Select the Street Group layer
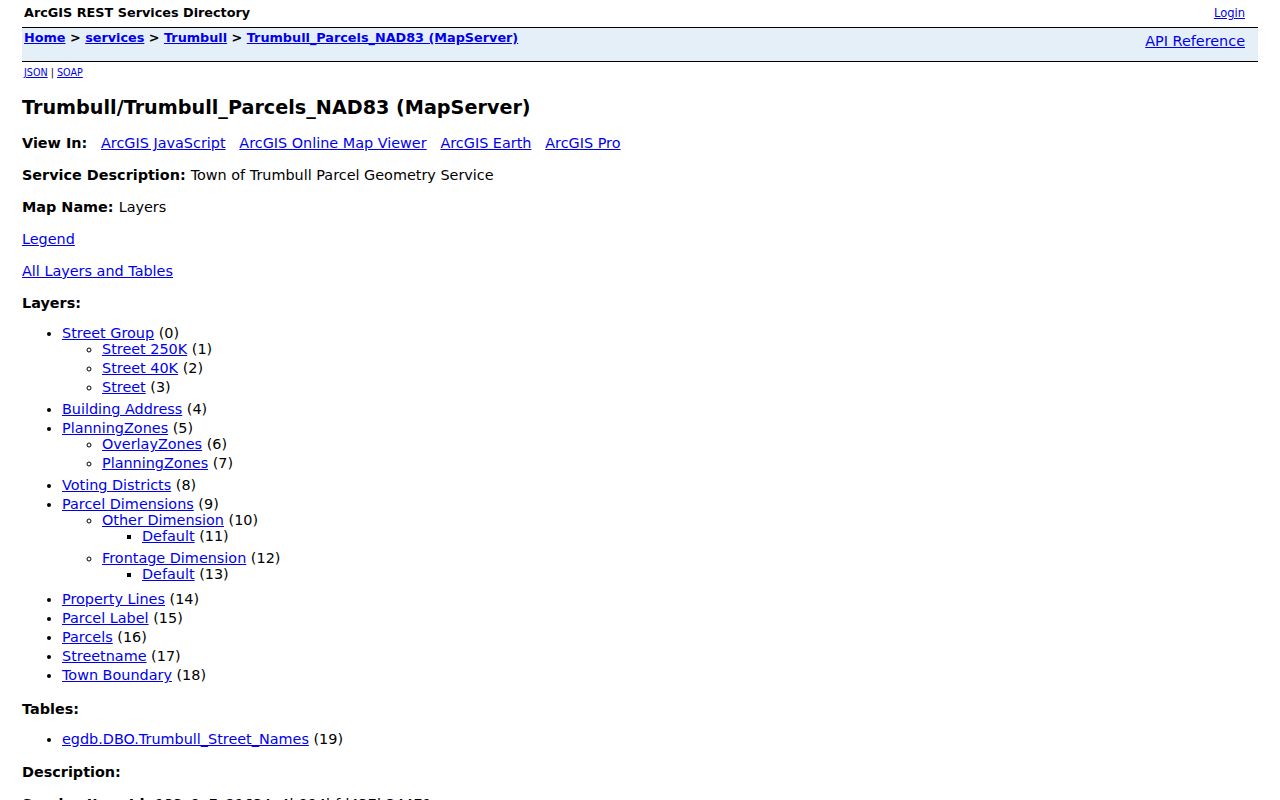 pyautogui.click(x=108, y=333)
